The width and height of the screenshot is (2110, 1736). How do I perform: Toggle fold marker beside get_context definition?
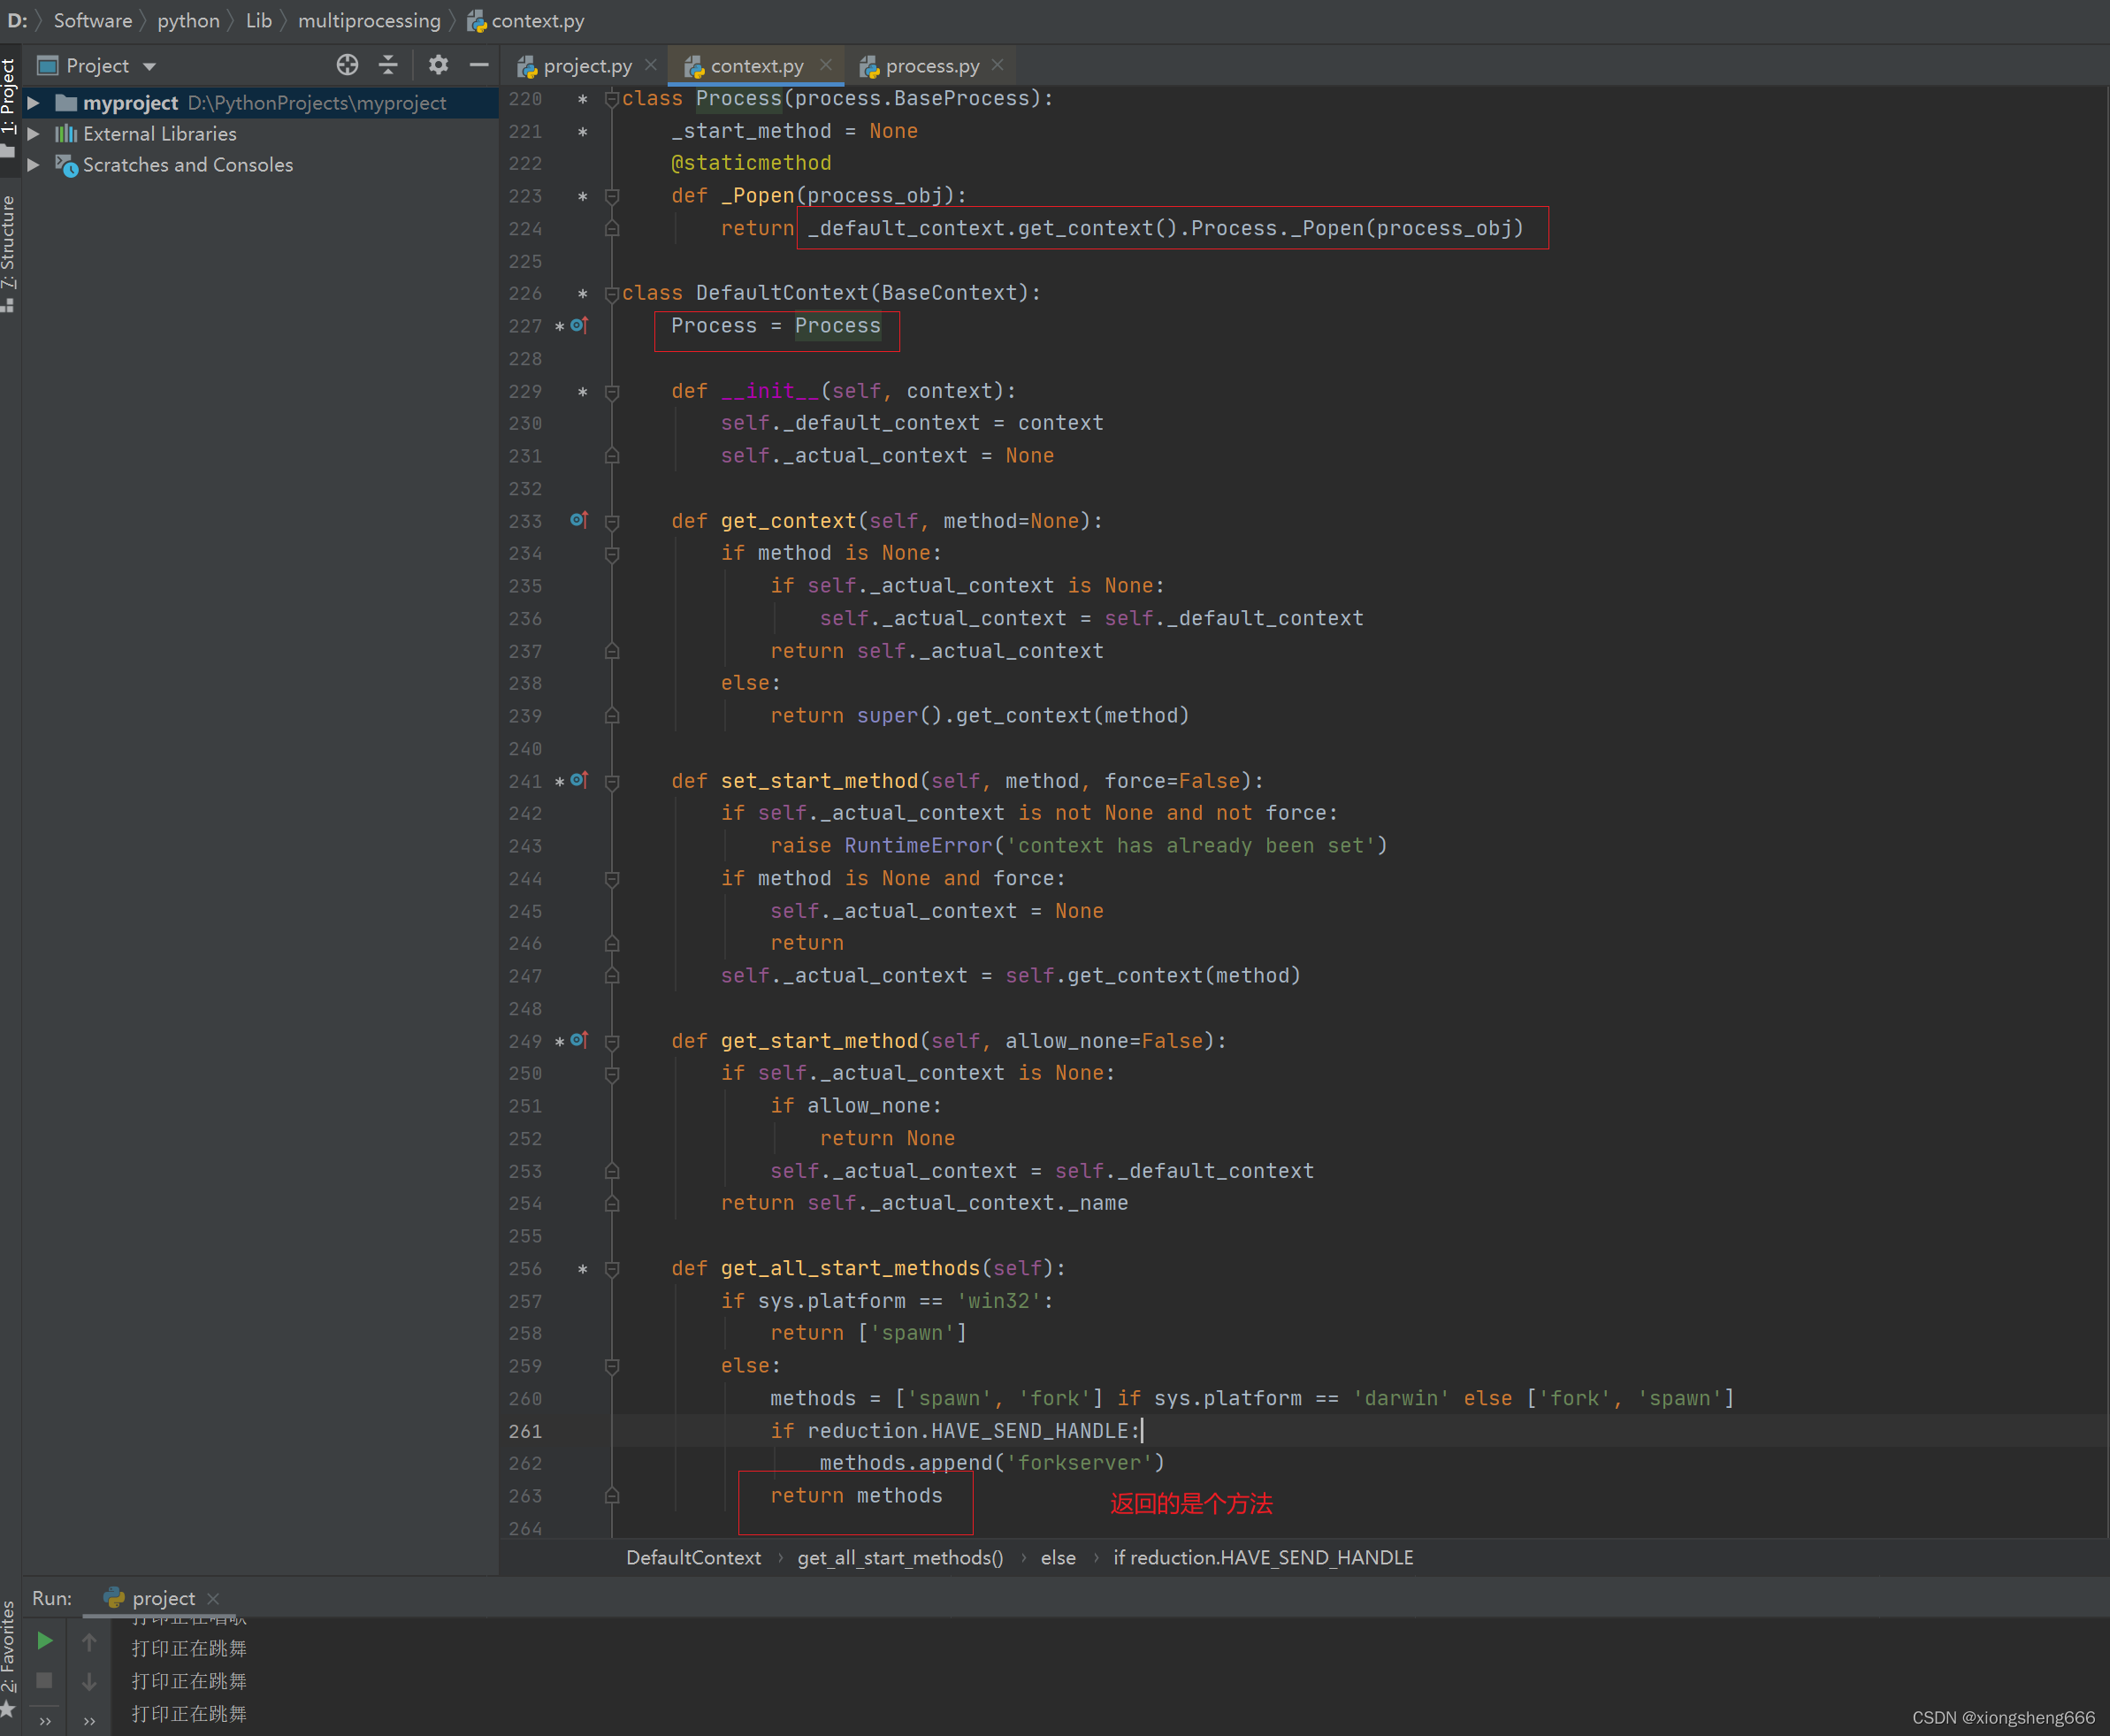(612, 522)
